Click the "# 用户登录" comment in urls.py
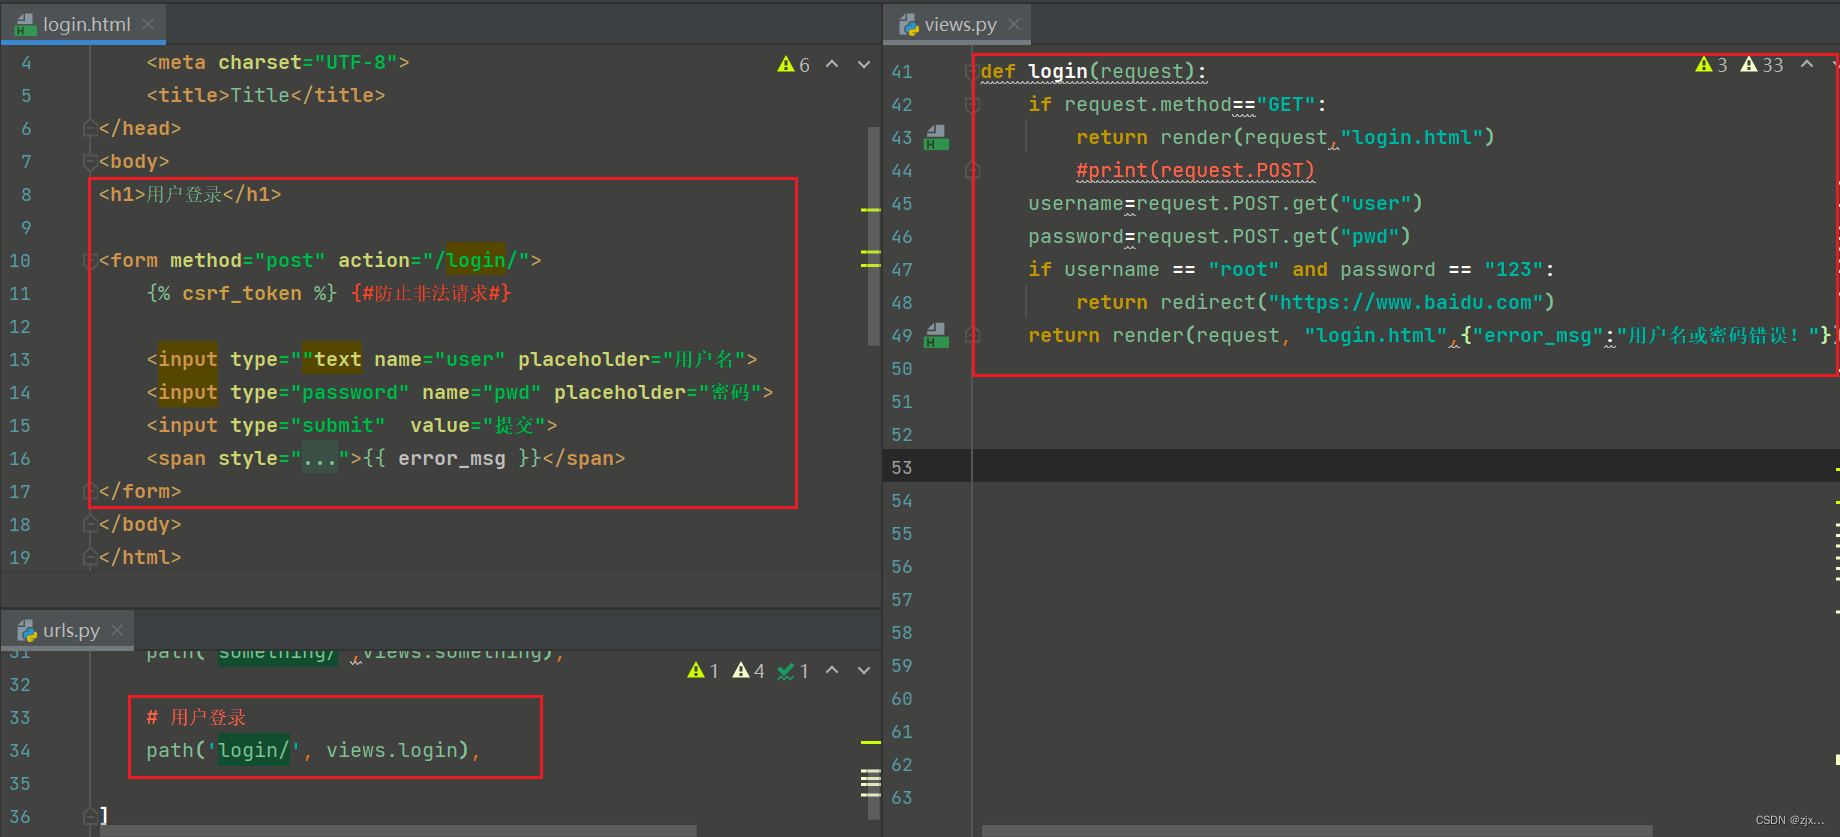 [196, 717]
